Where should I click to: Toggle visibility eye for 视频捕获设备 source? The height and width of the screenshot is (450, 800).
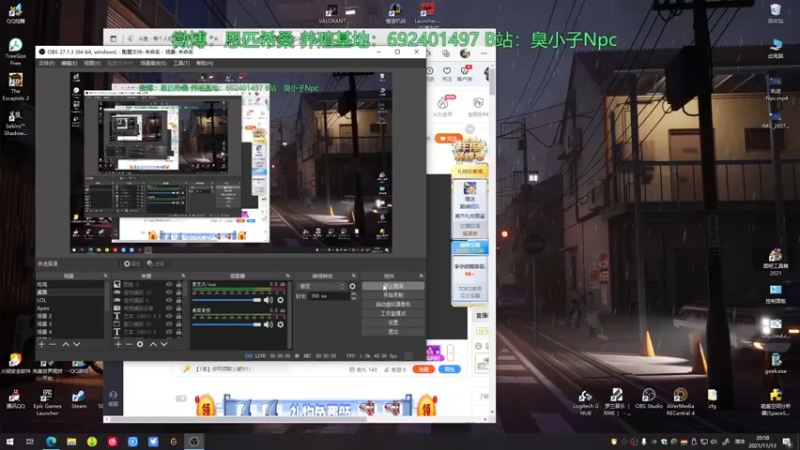tap(169, 308)
